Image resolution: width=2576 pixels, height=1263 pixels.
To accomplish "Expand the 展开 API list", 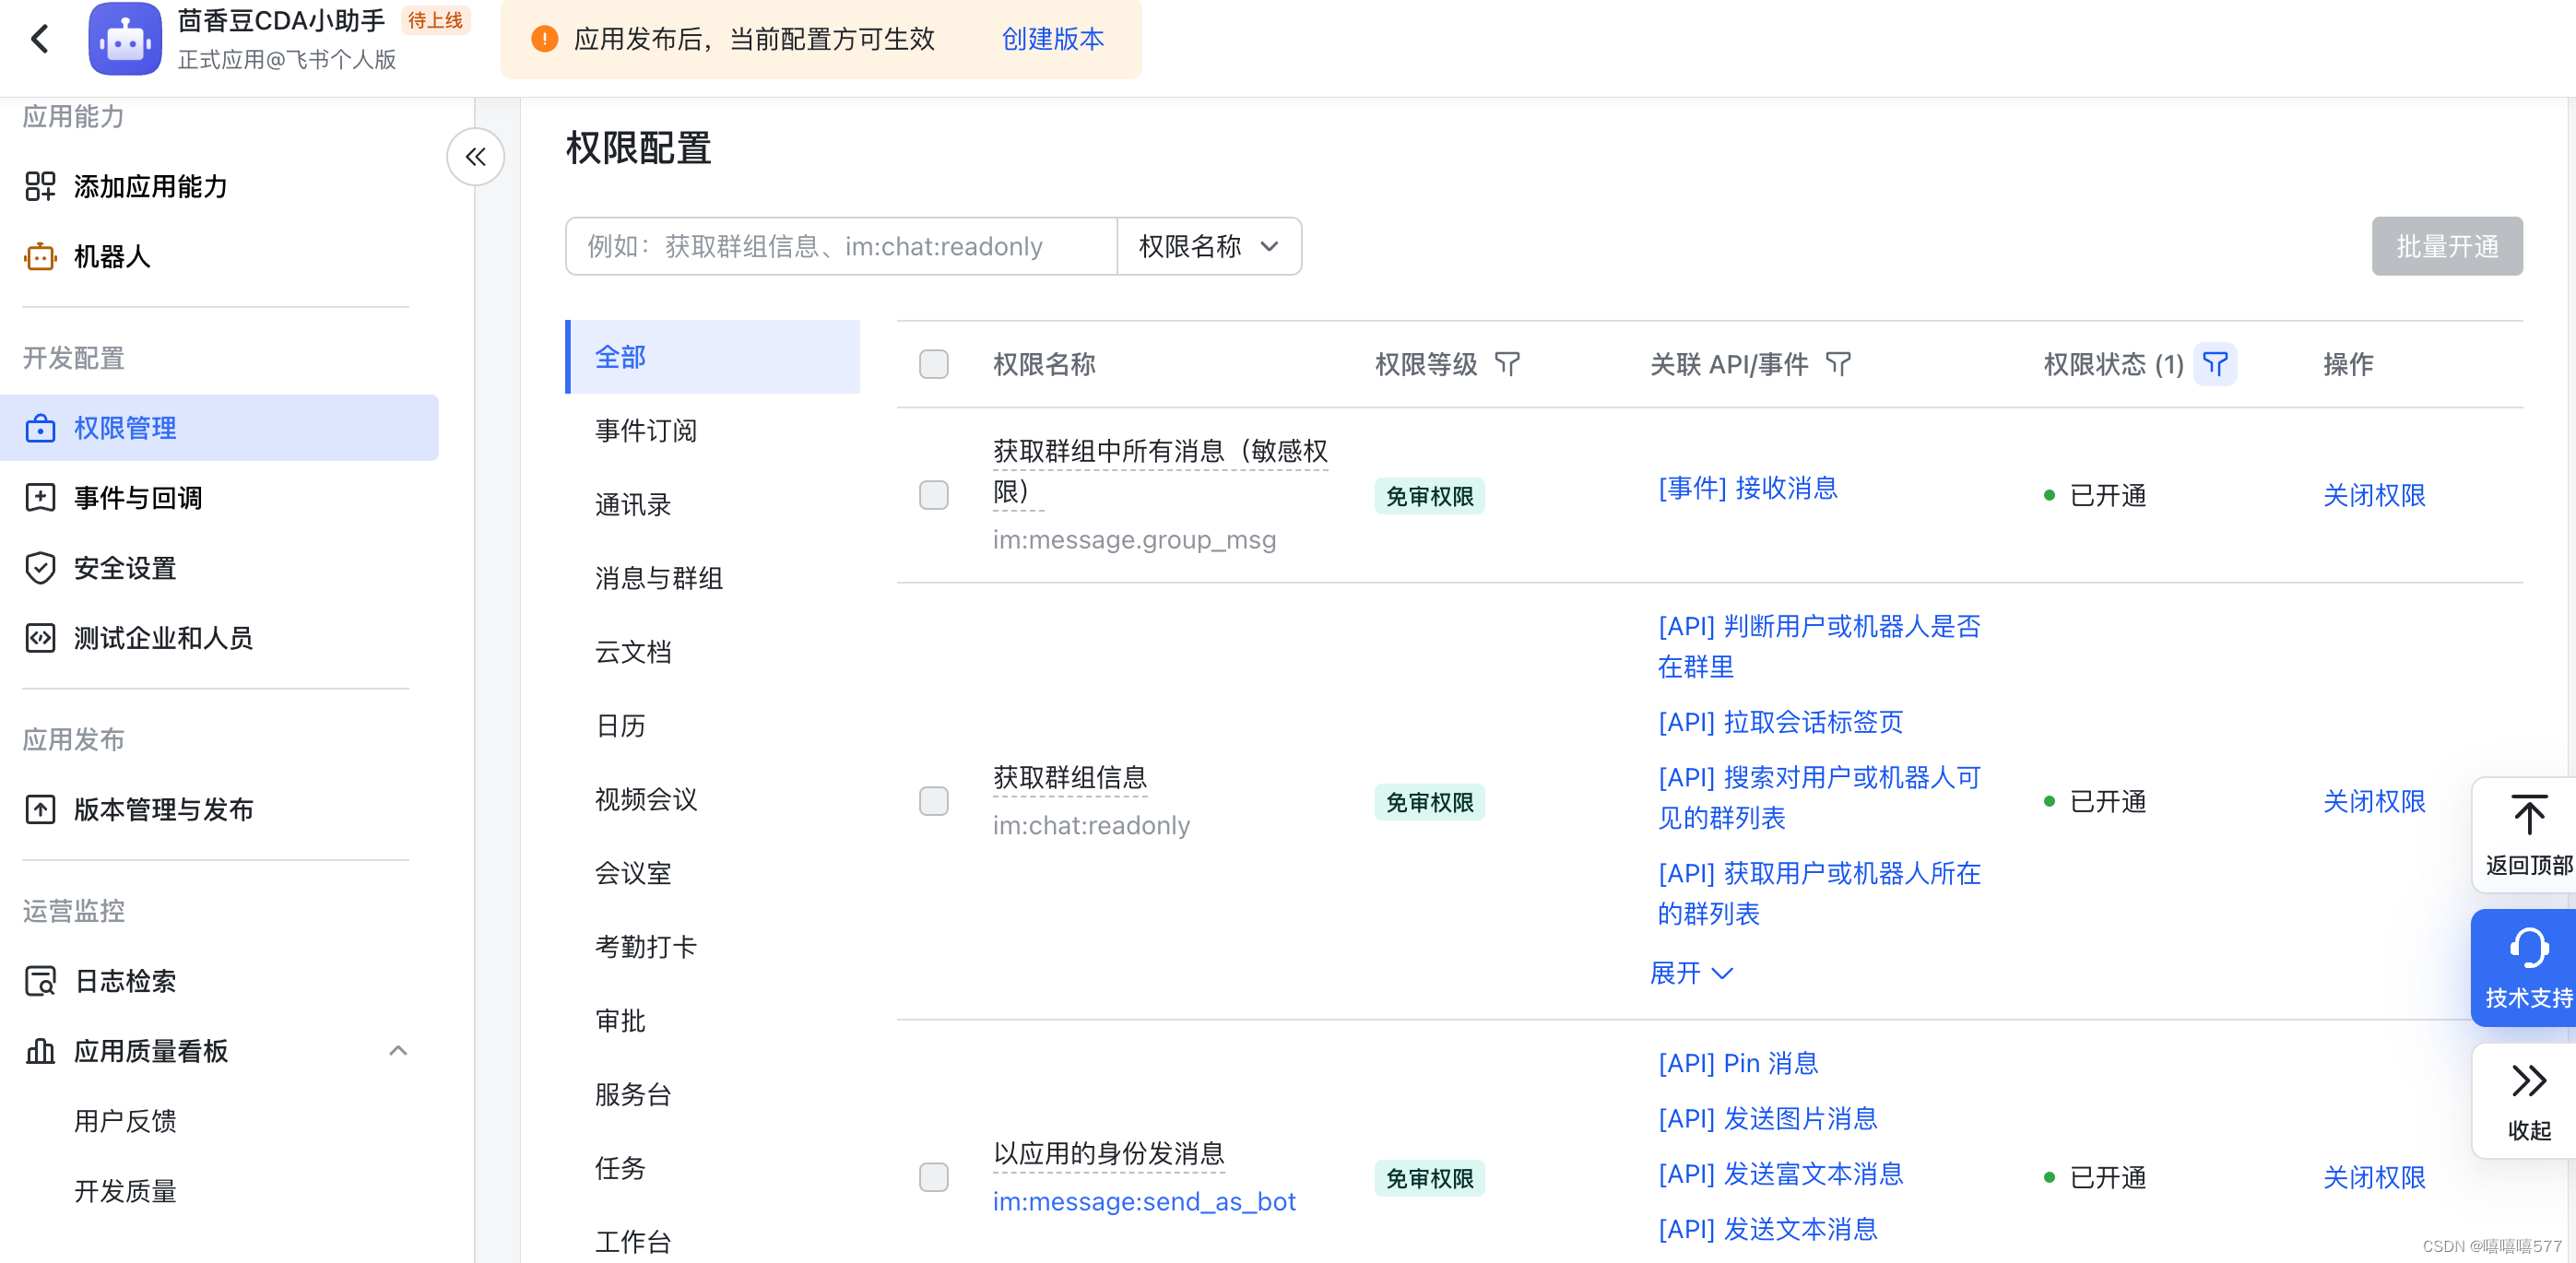I will pos(1690,973).
